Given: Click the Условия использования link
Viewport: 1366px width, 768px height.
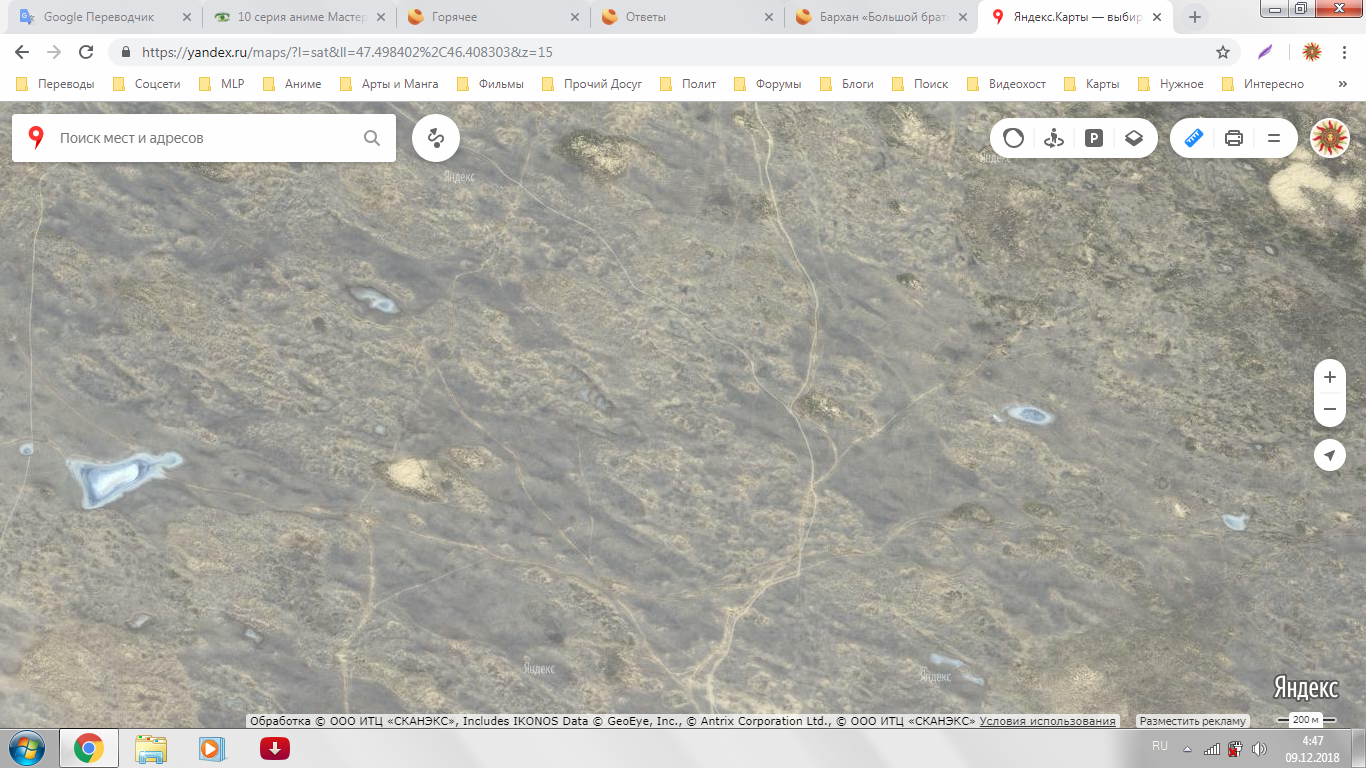Looking at the screenshot, I should [1047, 721].
